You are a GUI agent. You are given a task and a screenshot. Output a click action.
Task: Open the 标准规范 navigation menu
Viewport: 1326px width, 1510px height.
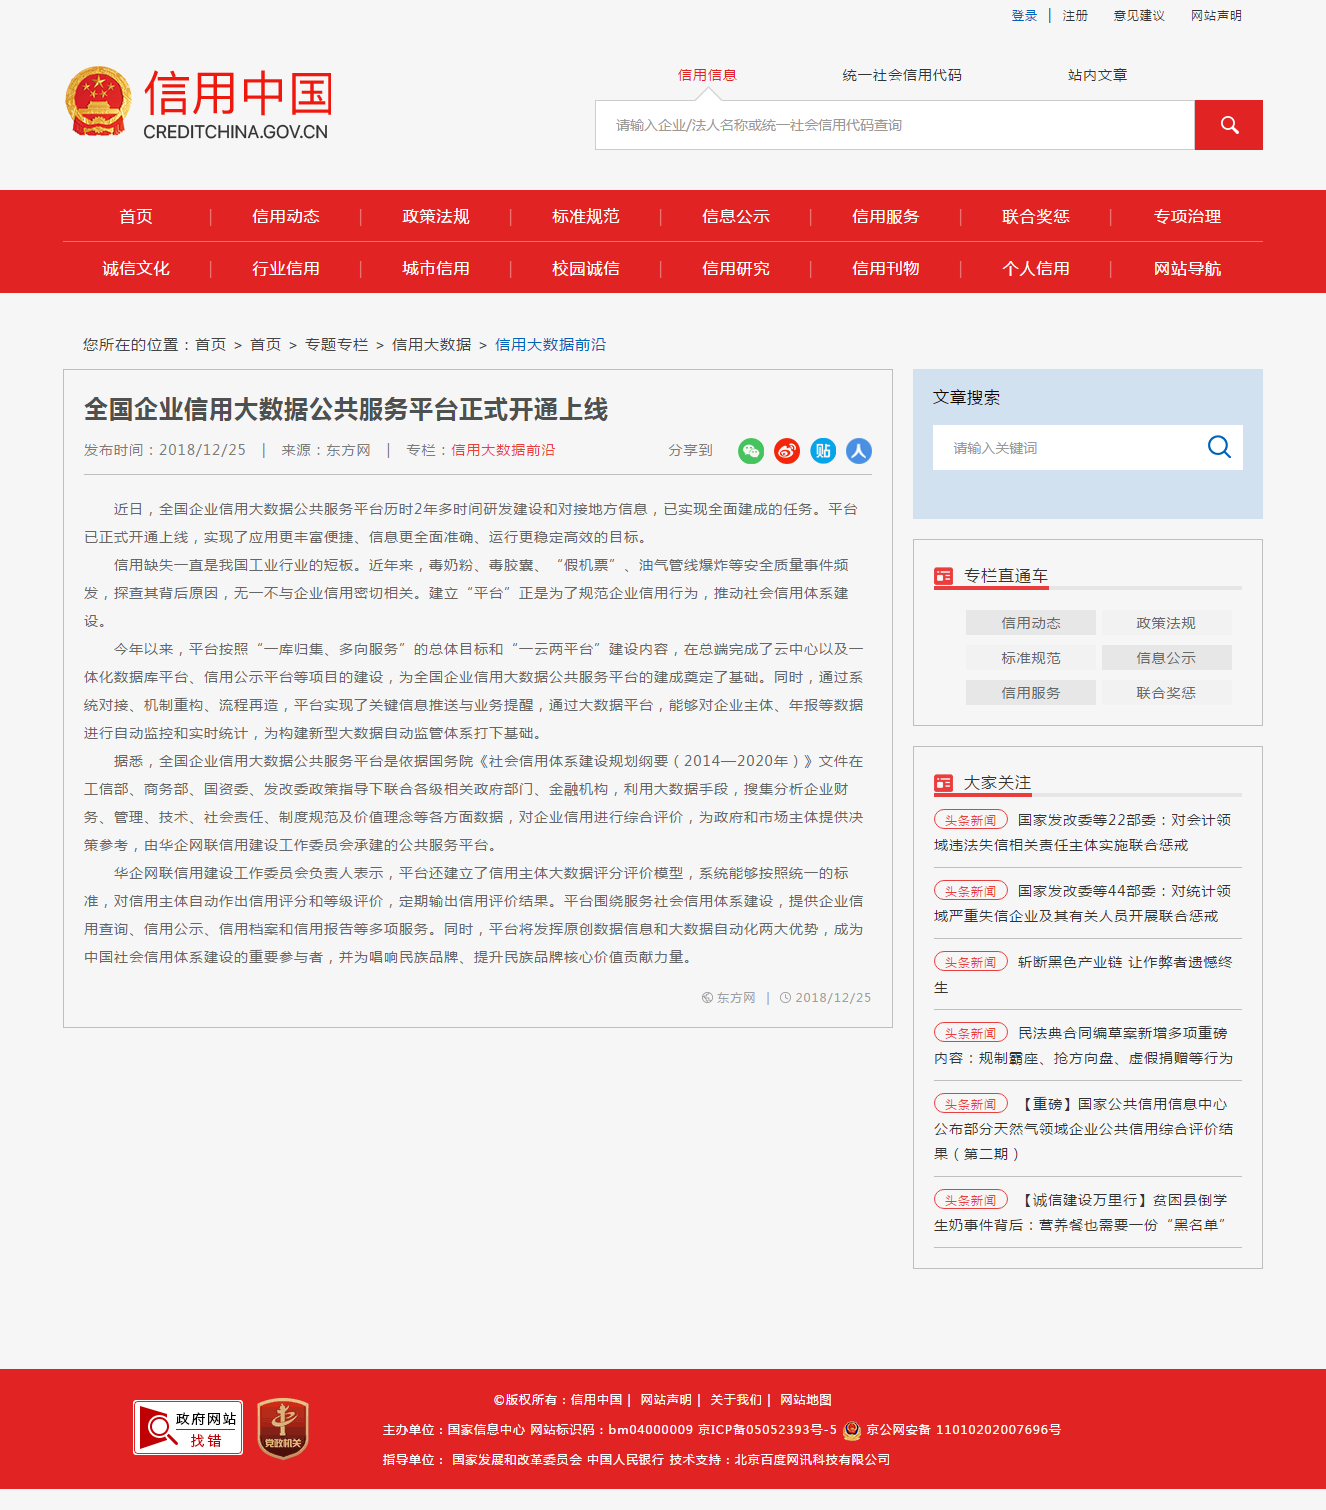[586, 216]
